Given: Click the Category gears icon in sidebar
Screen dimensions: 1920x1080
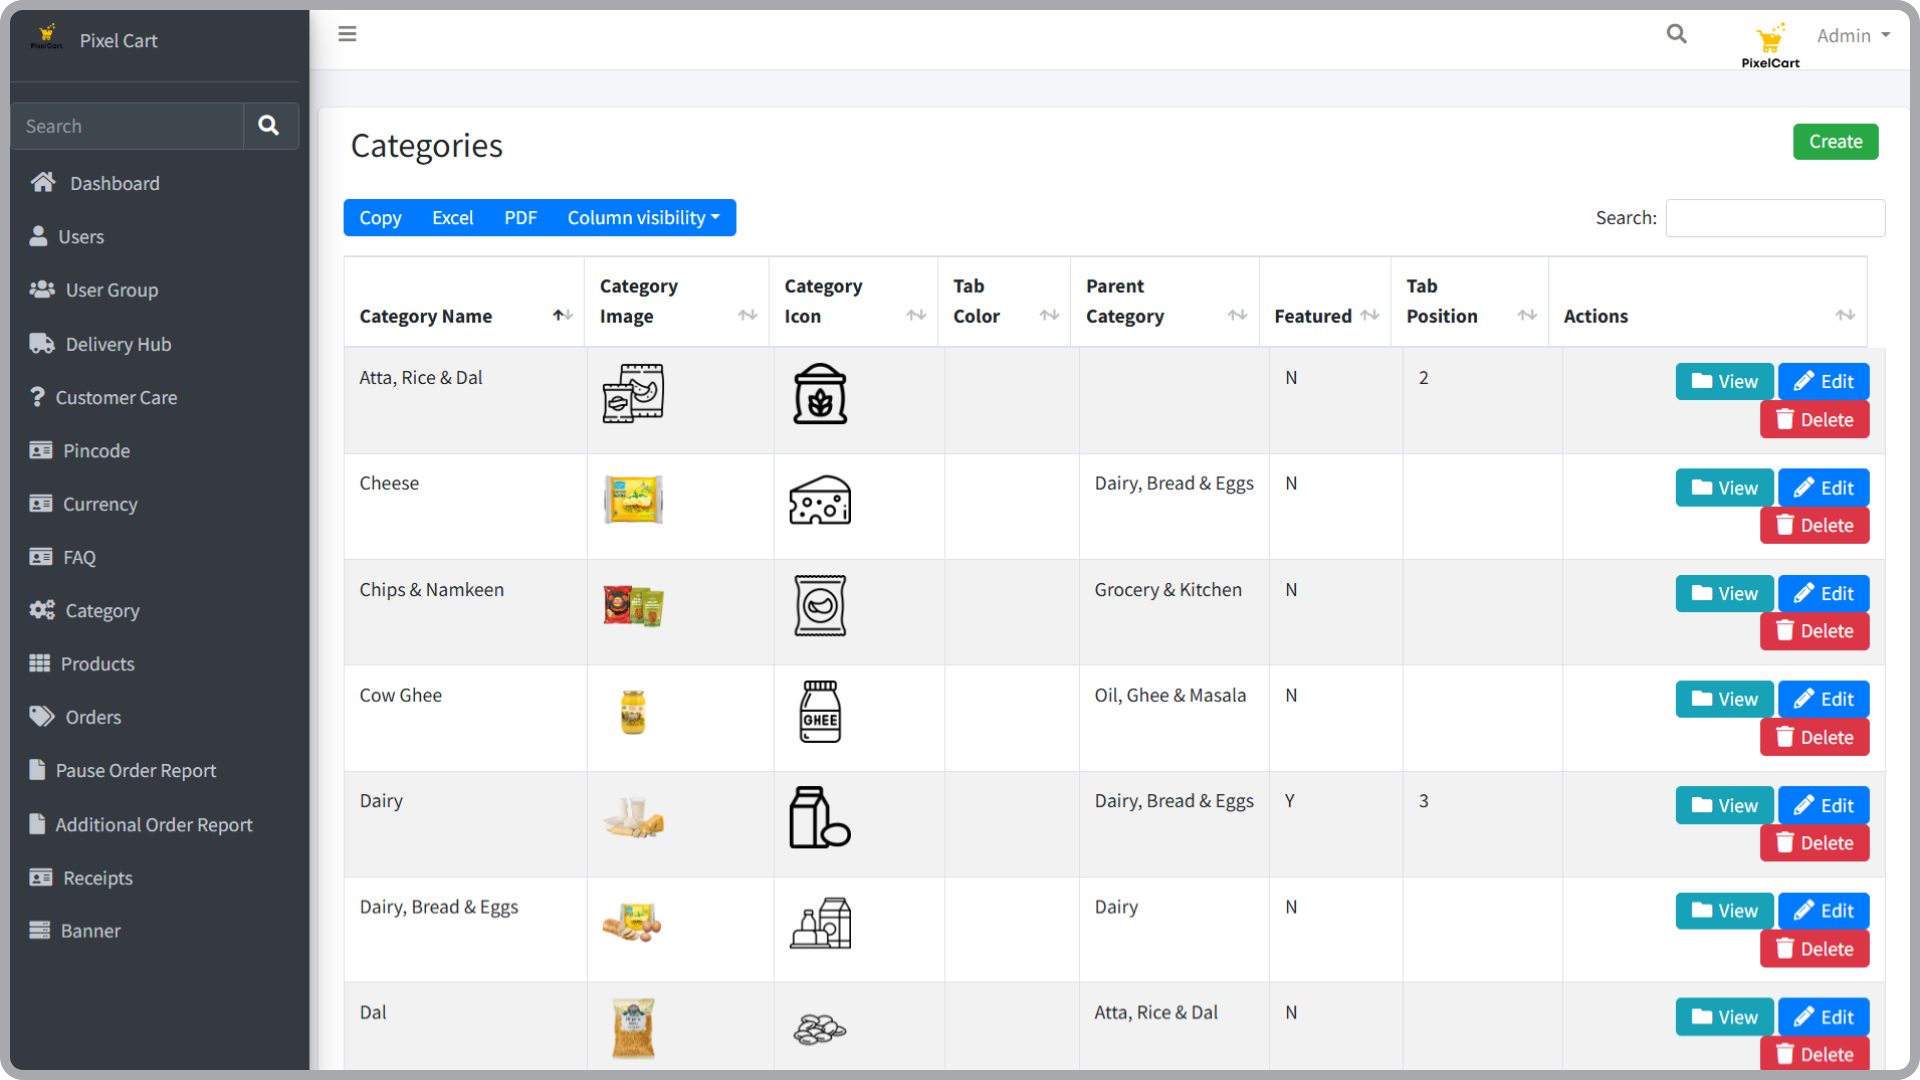Looking at the screenshot, I should pyautogui.click(x=42, y=610).
